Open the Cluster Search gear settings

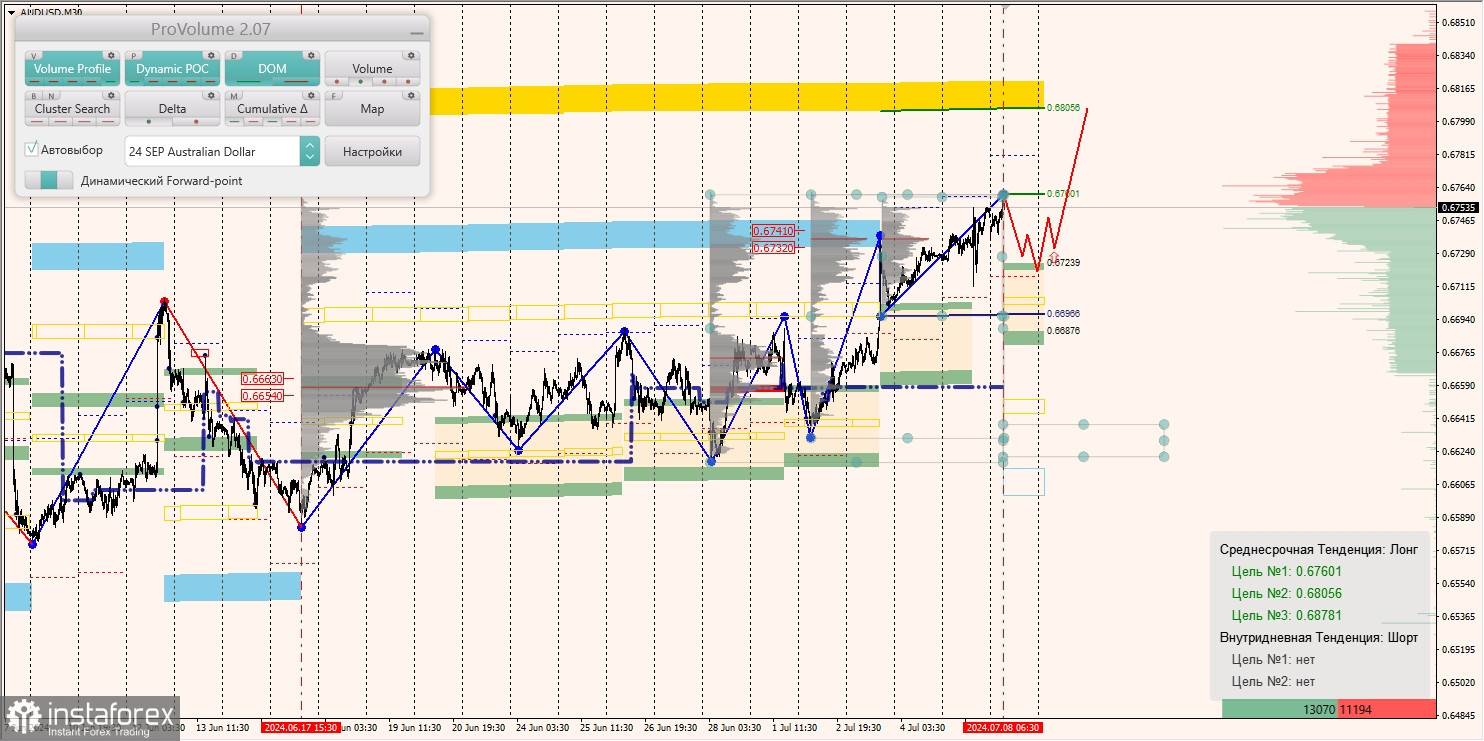(x=111, y=96)
